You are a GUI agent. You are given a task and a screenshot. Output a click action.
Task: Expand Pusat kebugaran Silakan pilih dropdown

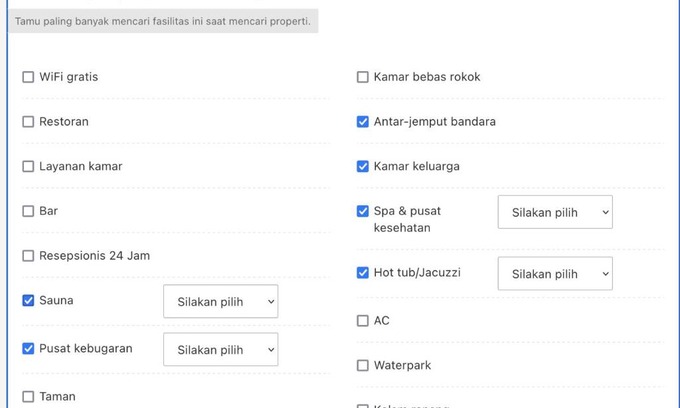(220, 350)
